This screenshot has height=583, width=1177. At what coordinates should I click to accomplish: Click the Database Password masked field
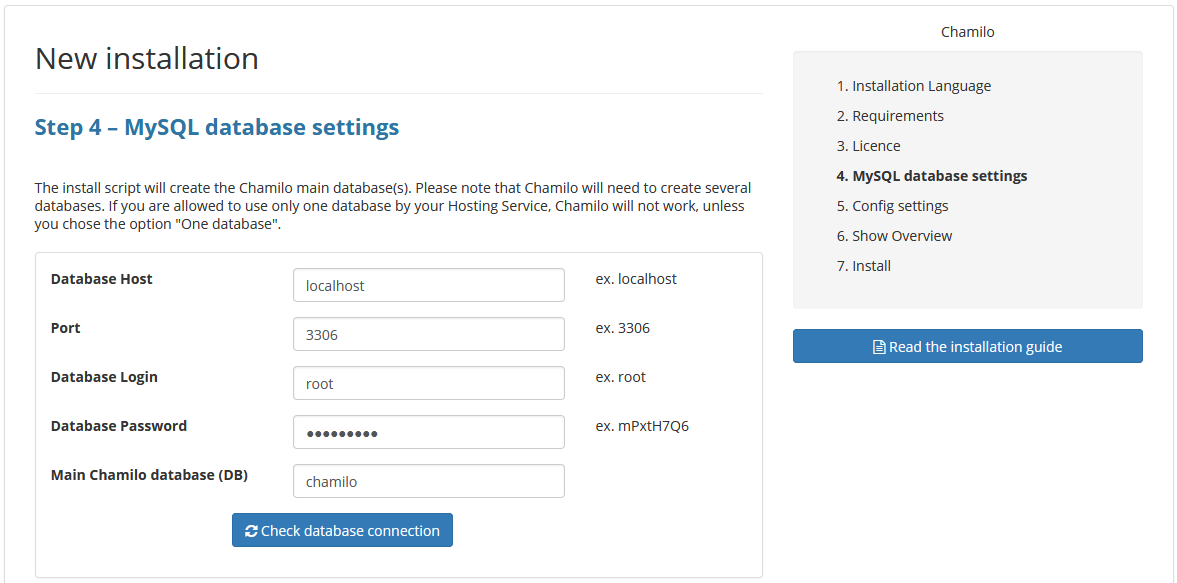[x=428, y=432]
